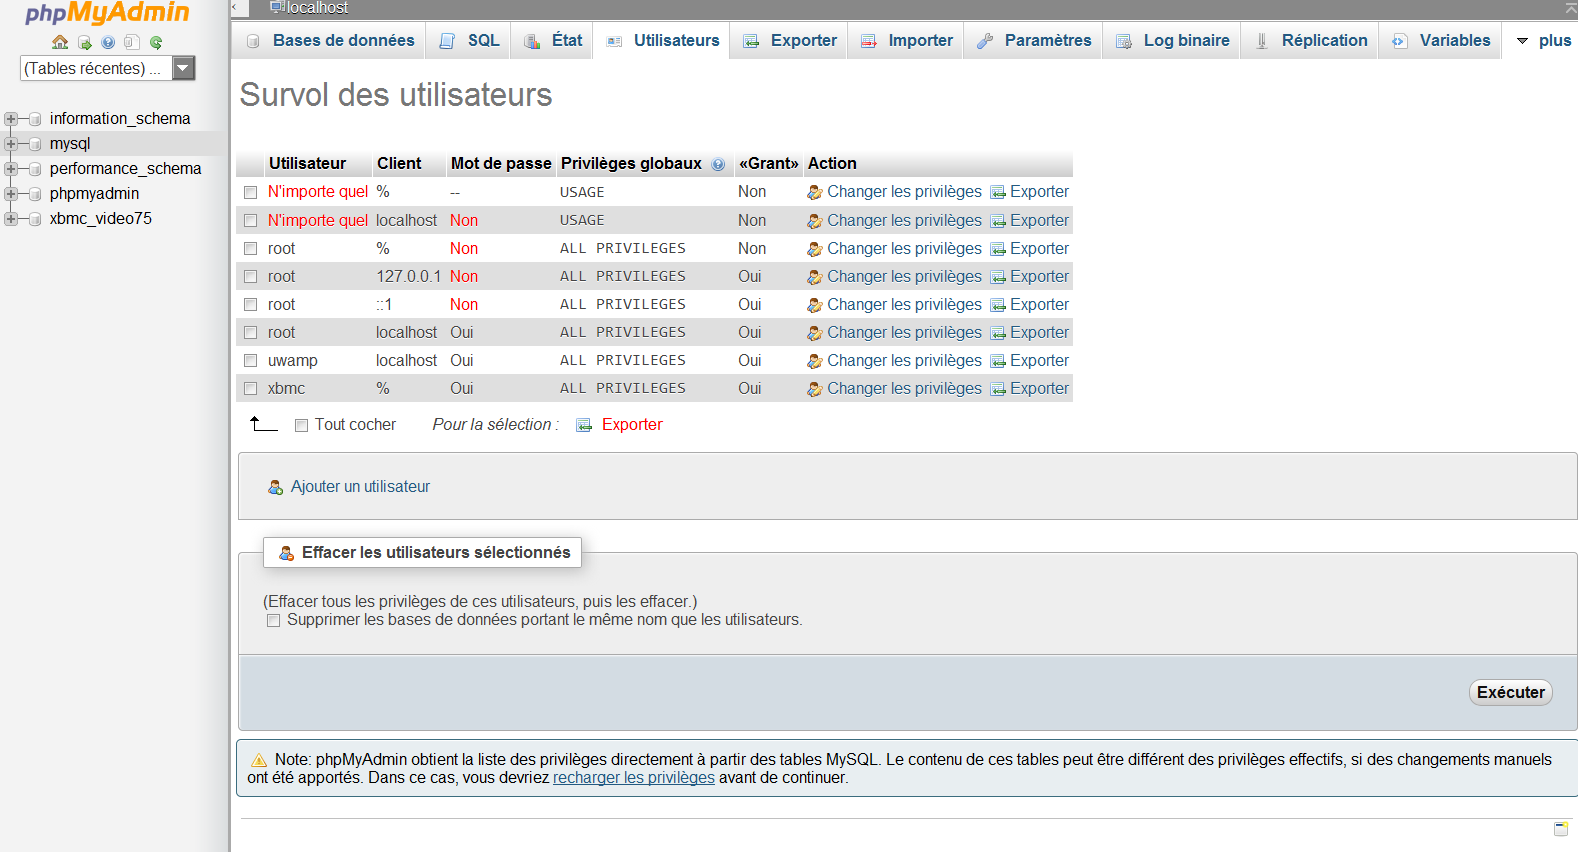
Task: Check the uwamp user checkbox
Action: [251, 361]
